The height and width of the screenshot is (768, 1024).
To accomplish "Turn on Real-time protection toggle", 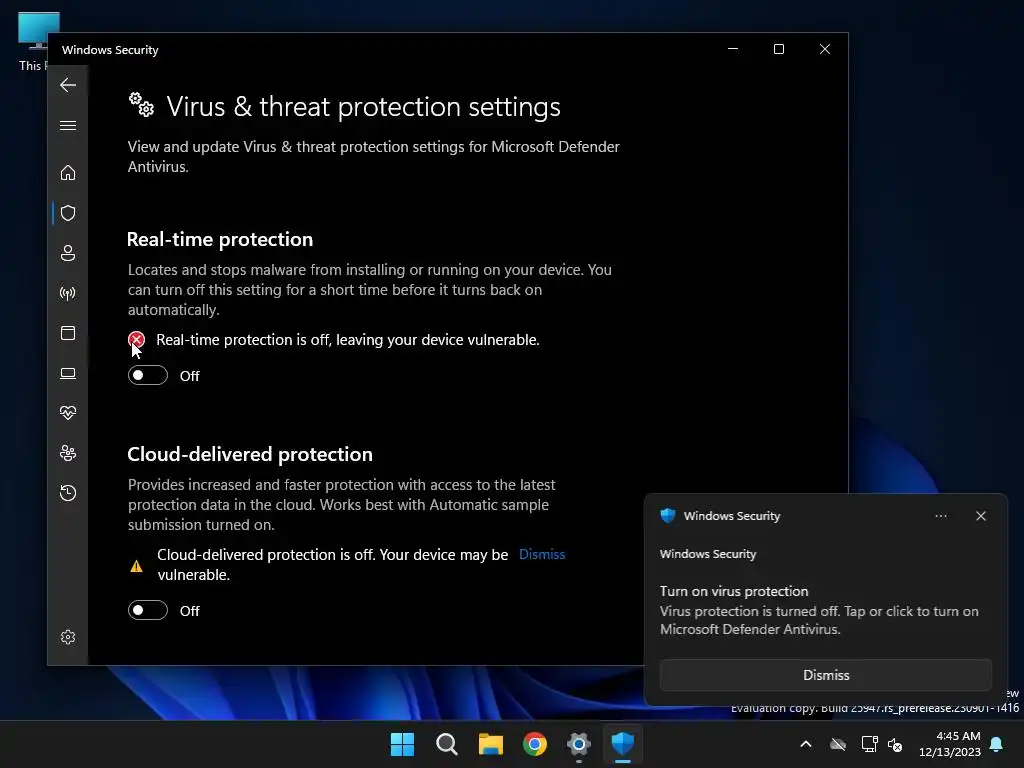I will (x=148, y=375).
